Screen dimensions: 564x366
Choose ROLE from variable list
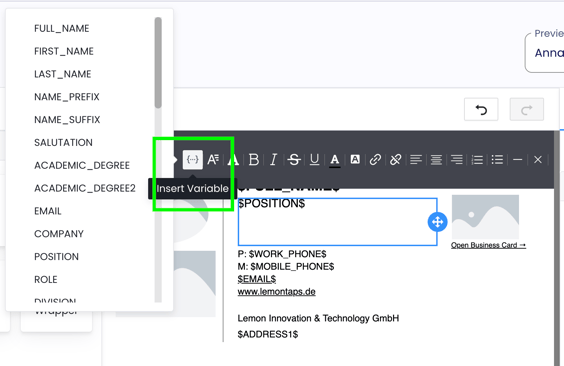46,279
